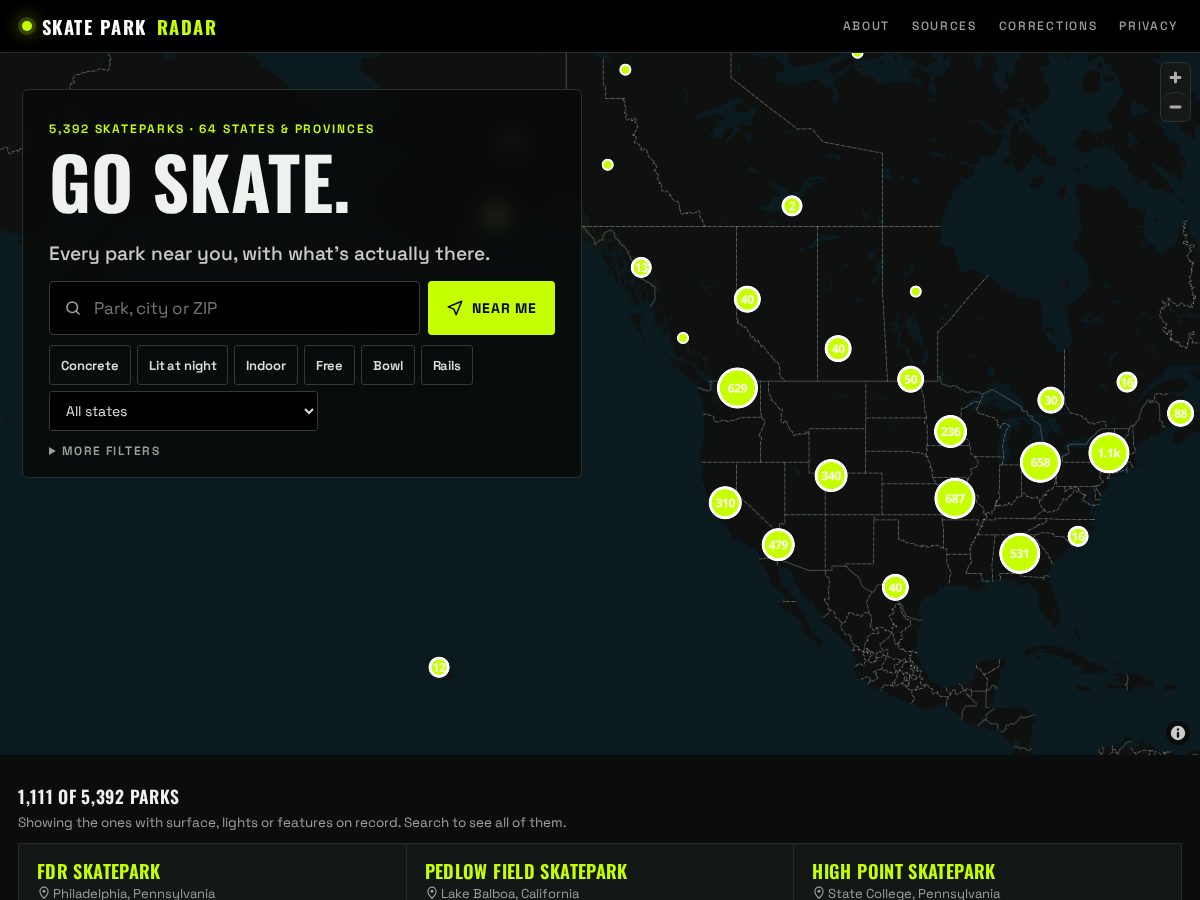Screen dimensions: 1200x900
Task: Open Pedlow Field Skatepark listing
Action: pyautogui.click(x=526, y=871)
